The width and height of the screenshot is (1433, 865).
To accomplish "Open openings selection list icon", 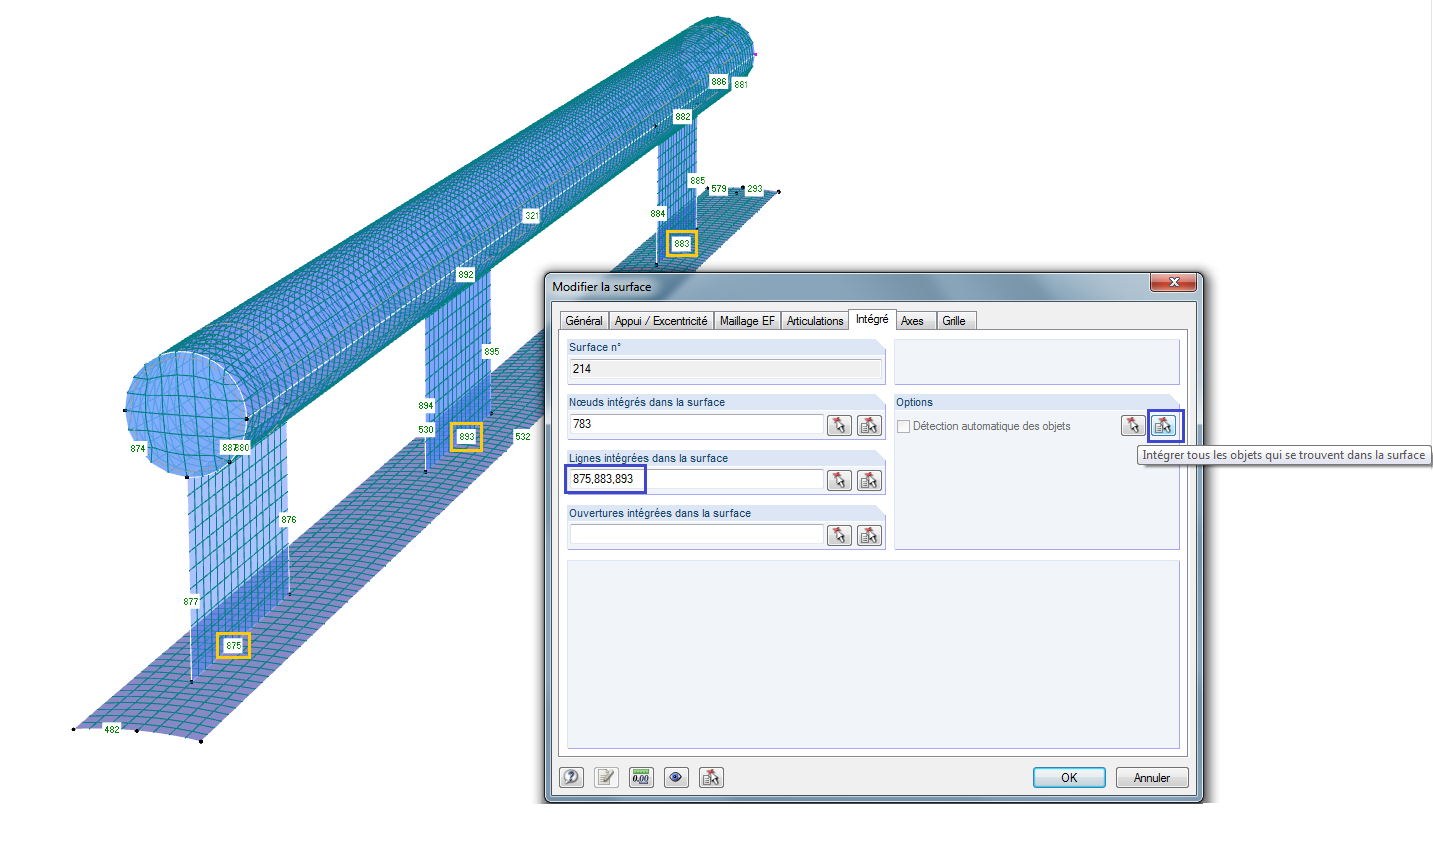I will [869, 535].
